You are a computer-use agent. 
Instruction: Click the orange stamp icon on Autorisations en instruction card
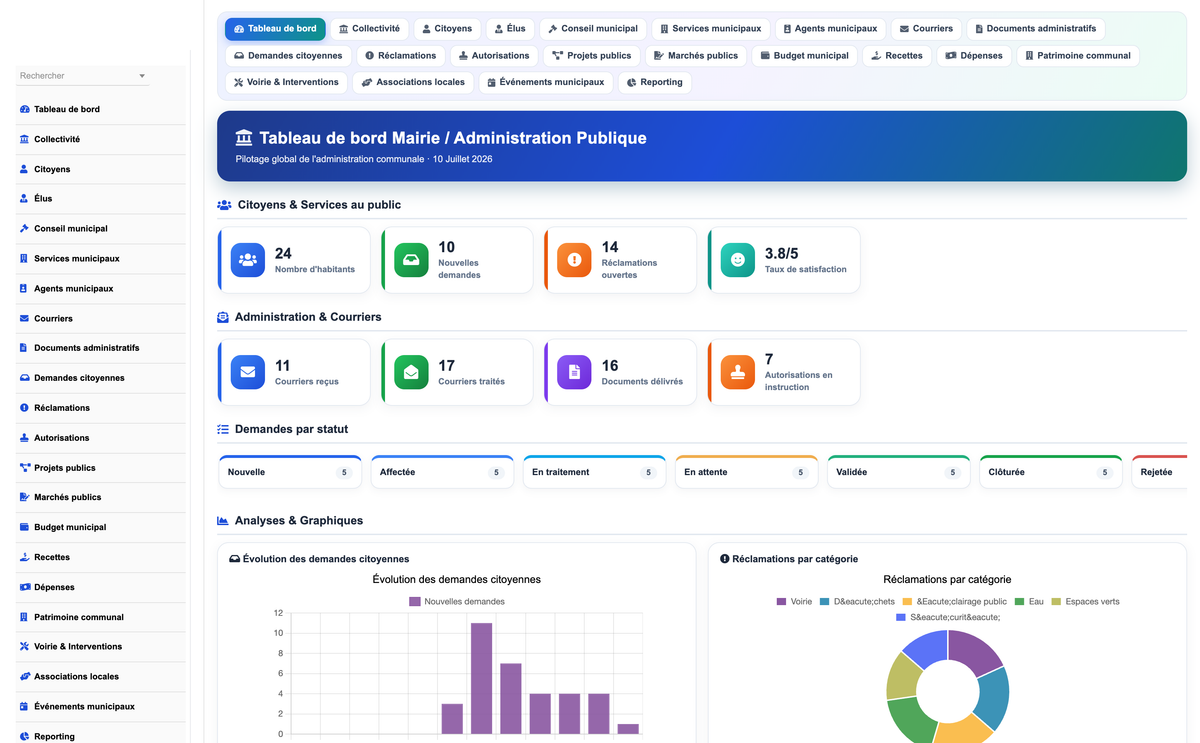[x=738, y=372]
